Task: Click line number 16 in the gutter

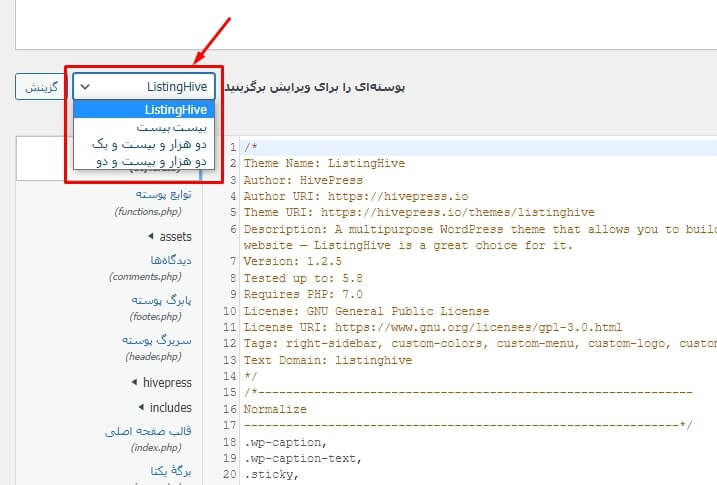Action: 230,409
